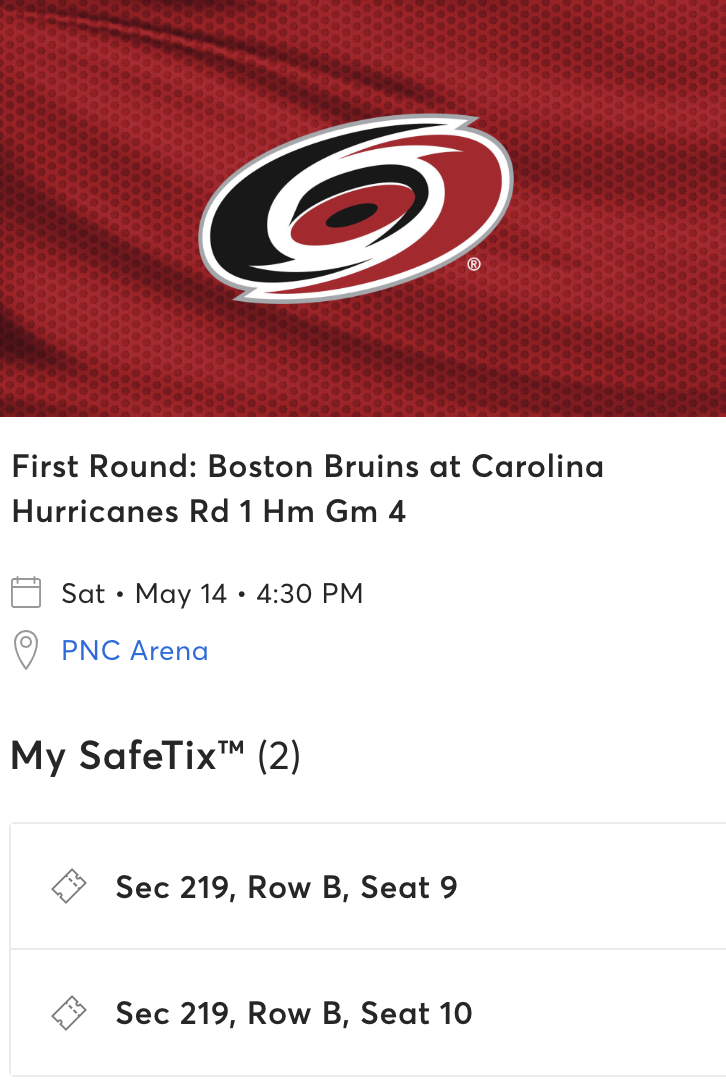726x1087 pixels.
Task: Tap the ticket stub icon in the first SafeTix row
Action: 68,886
